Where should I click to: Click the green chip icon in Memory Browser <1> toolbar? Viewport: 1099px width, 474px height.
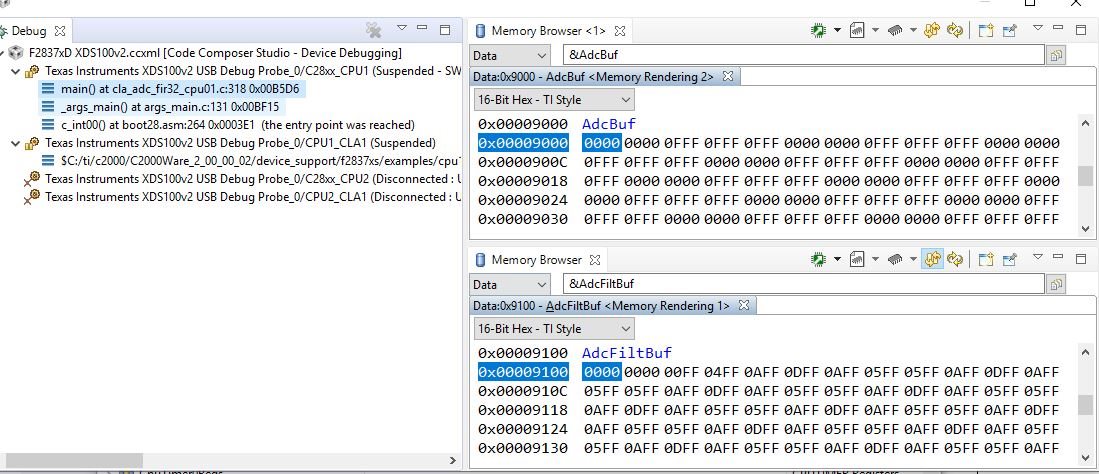[818, 30]
